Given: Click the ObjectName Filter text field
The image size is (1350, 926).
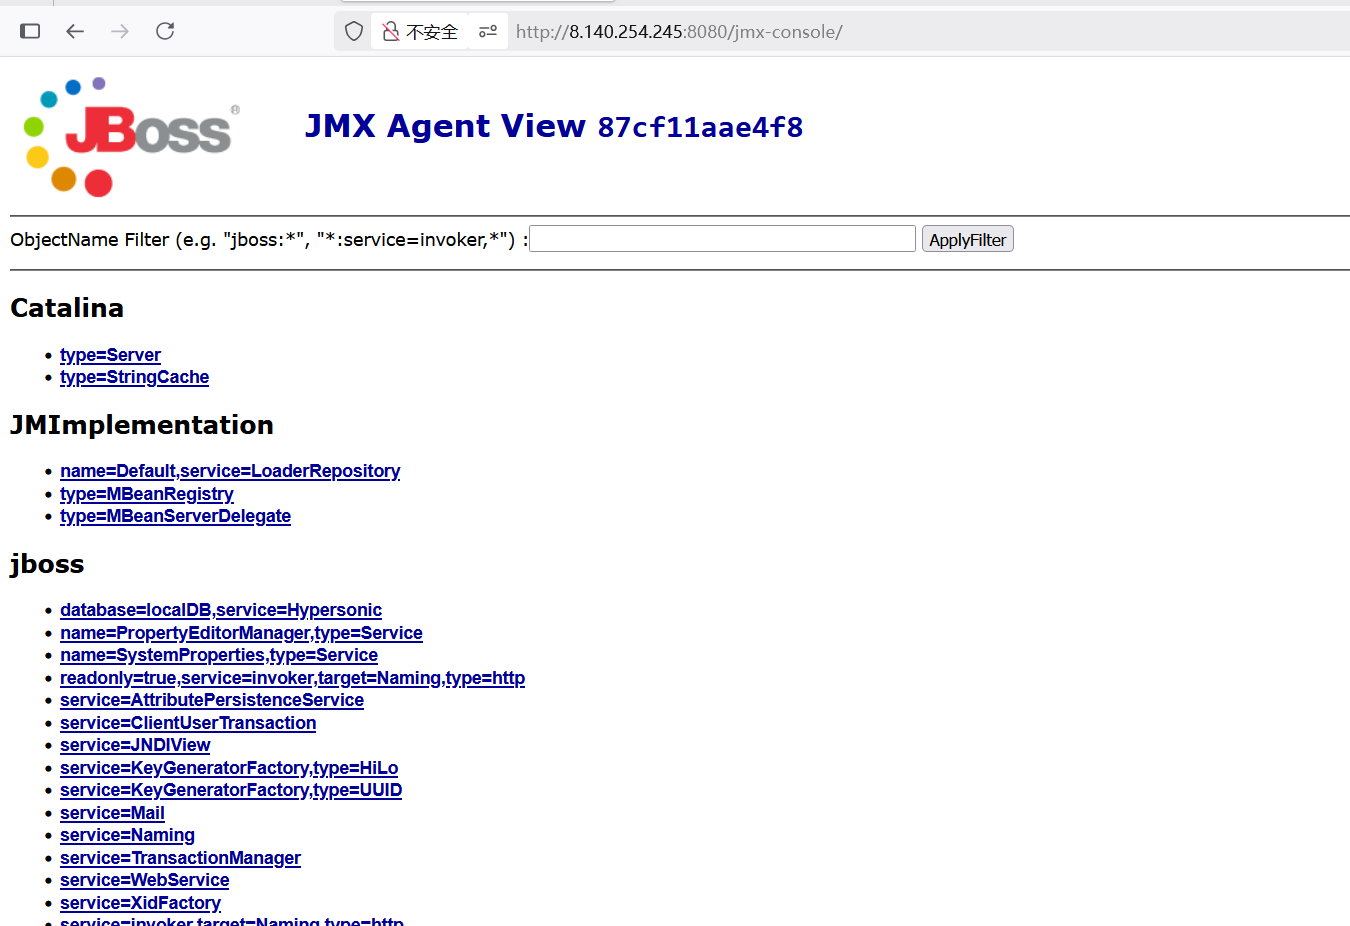Looking at the screenshot, I should [x=722, y=239].
